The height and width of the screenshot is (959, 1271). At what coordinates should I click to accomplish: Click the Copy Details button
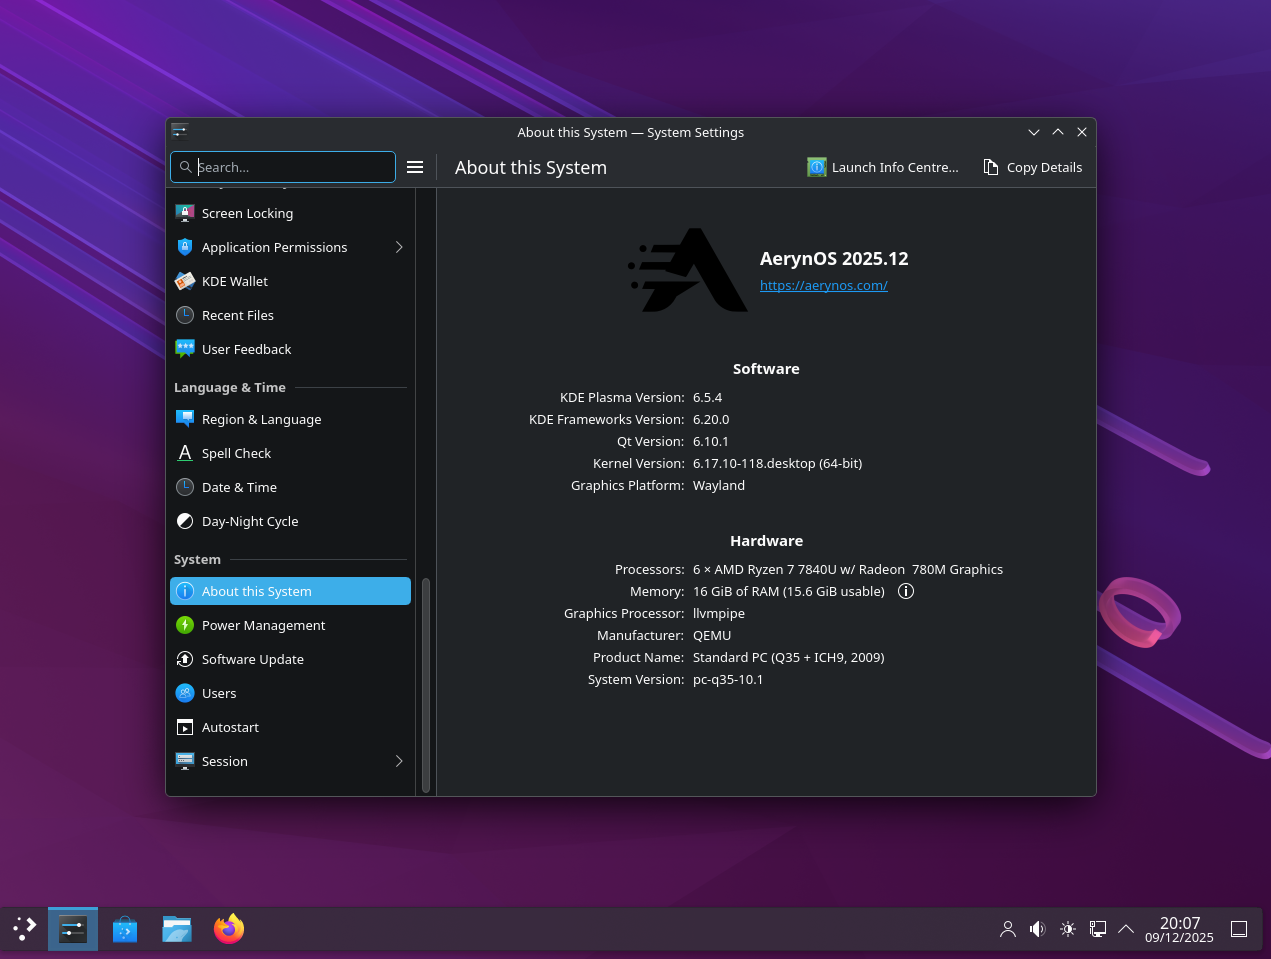1033,167
